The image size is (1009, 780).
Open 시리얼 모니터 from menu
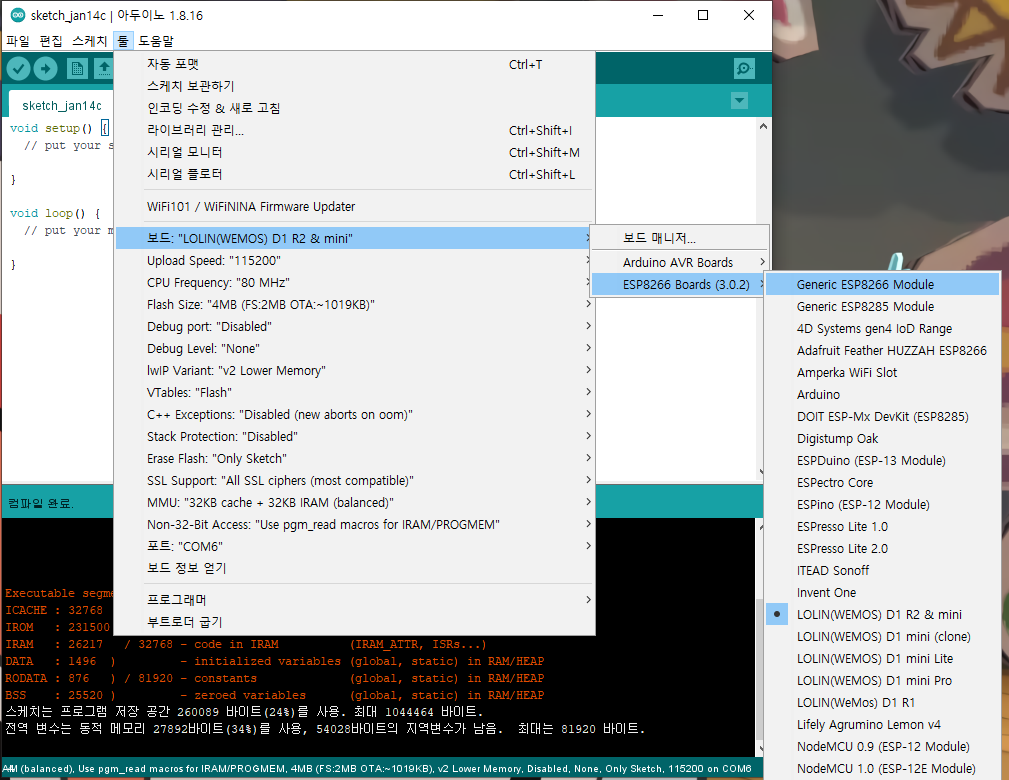355,153
